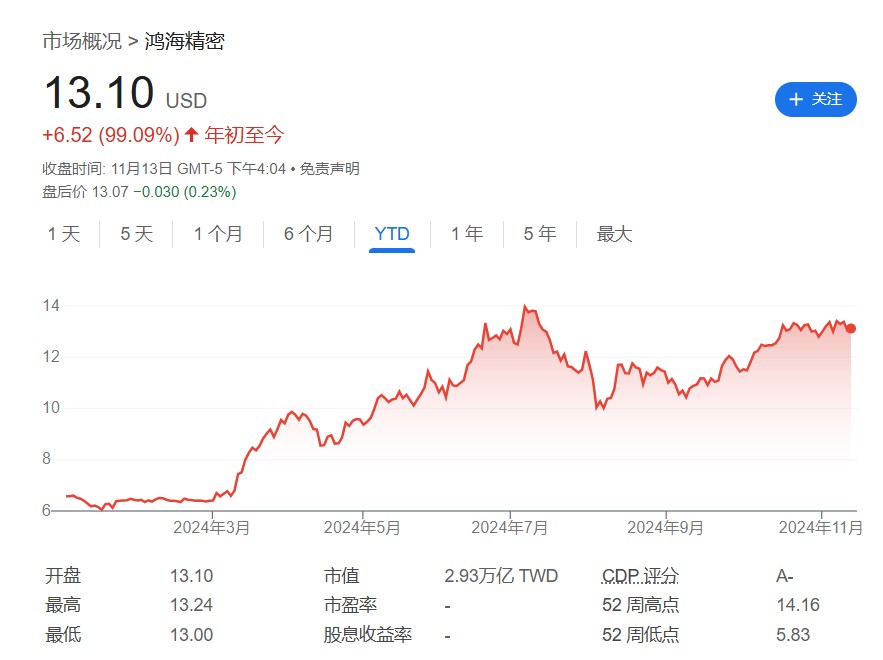Select the 1 天 time range tab
This screenshot has height=660, width=883.
[x=64, y=234]
